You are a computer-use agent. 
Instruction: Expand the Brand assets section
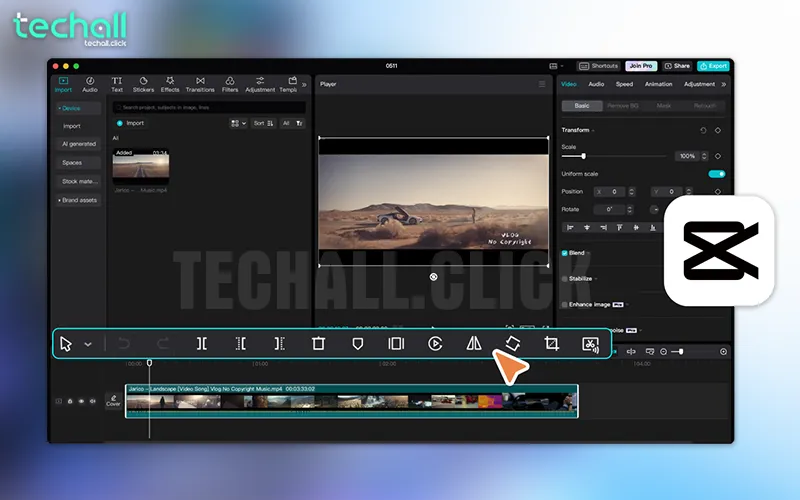tap(78, 200)
